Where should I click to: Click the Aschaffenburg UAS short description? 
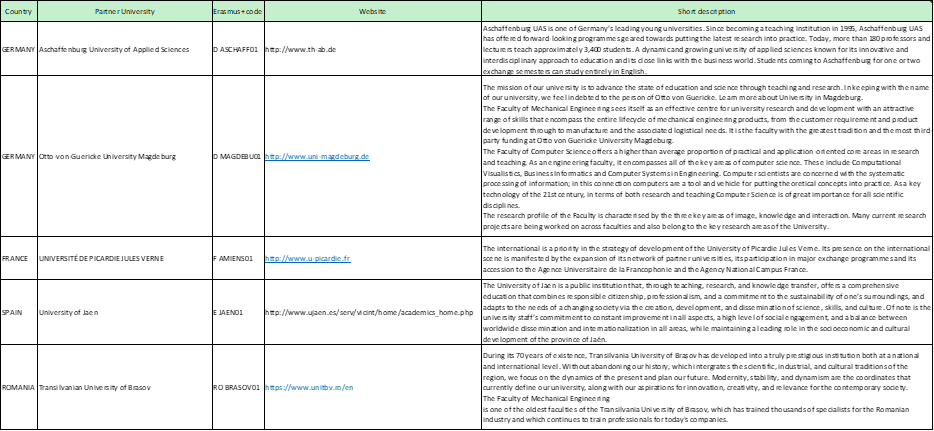[706, 49]
